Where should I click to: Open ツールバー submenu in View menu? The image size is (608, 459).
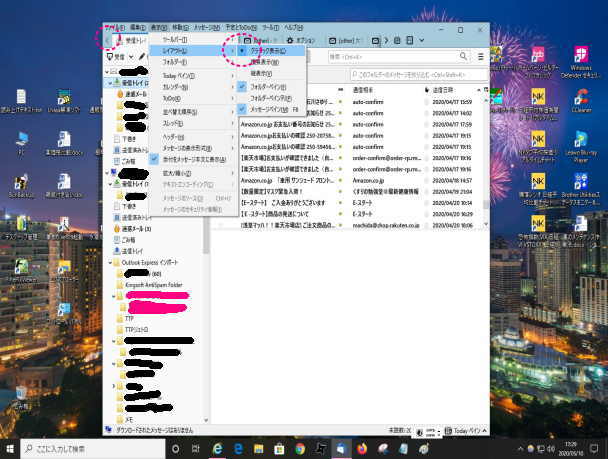click(x=193, y=40)
